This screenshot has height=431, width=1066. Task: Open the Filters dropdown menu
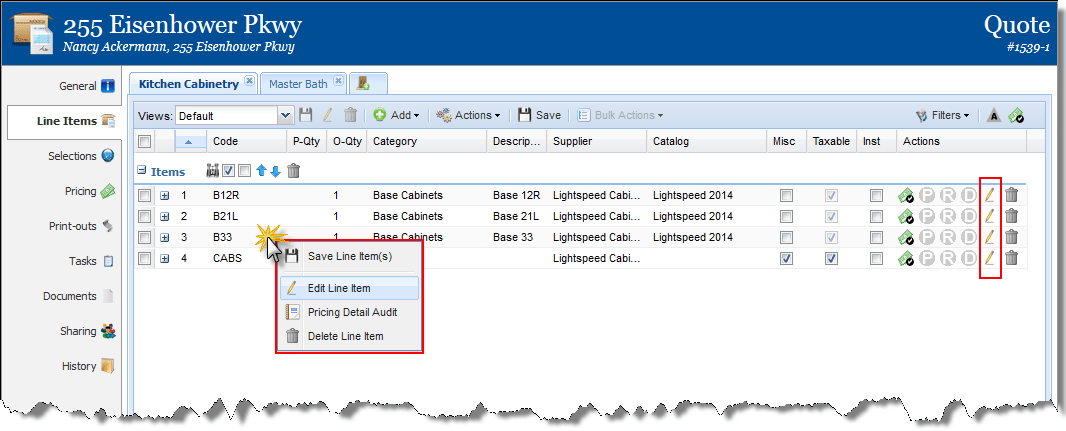942,116
